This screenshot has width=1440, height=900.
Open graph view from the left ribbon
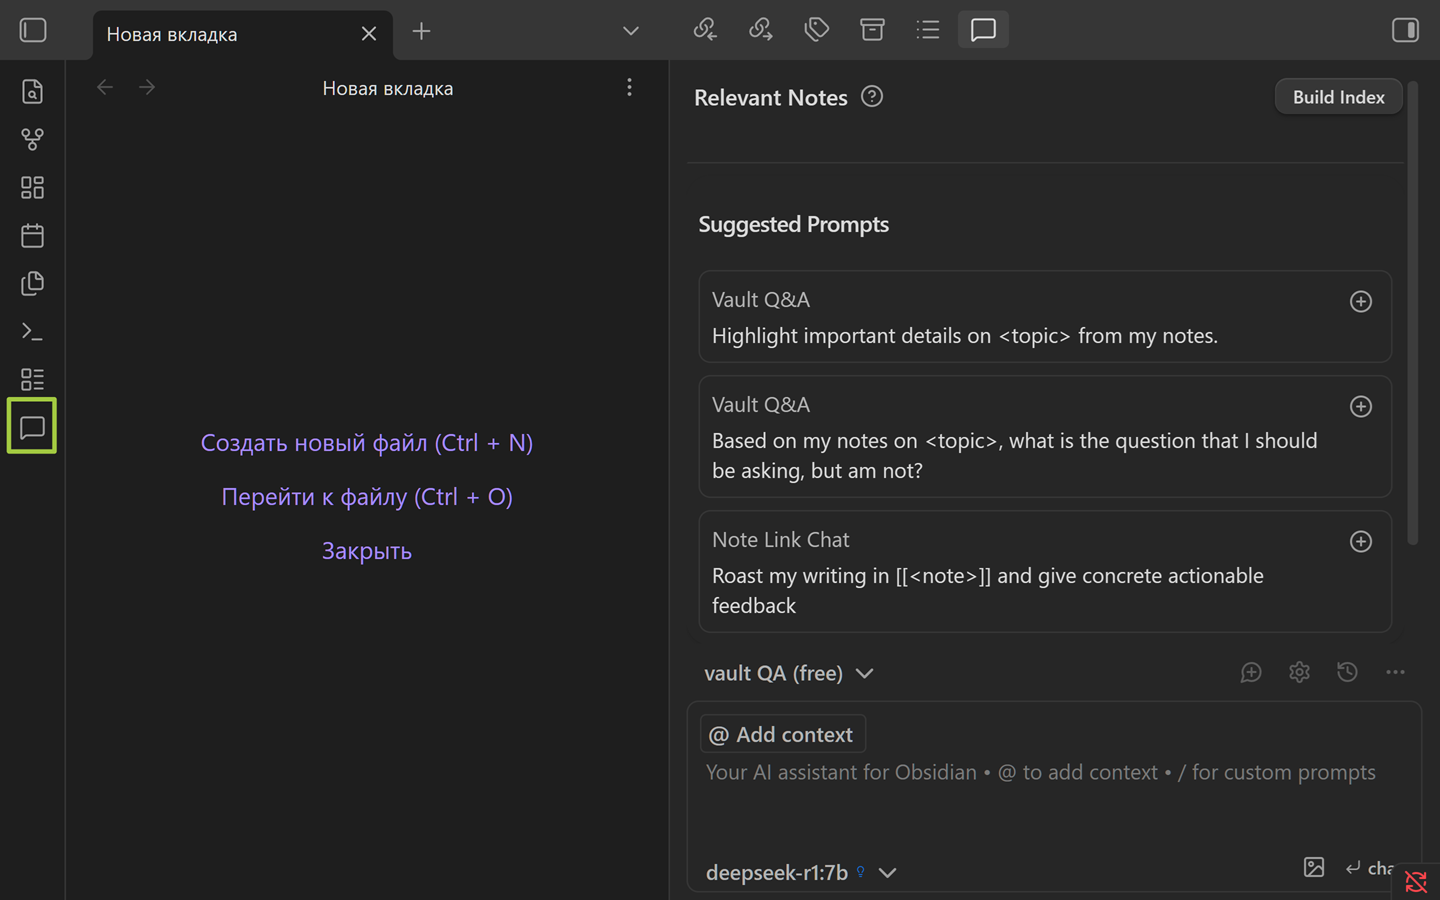[32, 140]
